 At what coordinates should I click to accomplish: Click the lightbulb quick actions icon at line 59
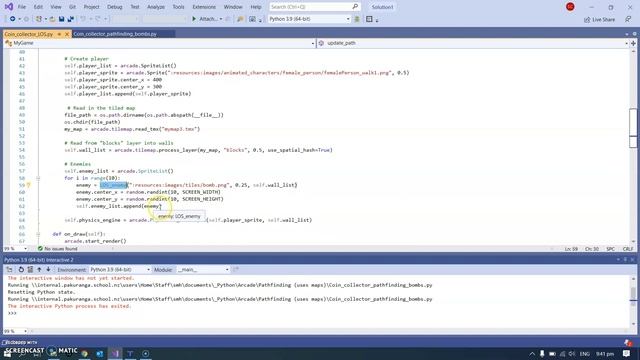point(29,185)
